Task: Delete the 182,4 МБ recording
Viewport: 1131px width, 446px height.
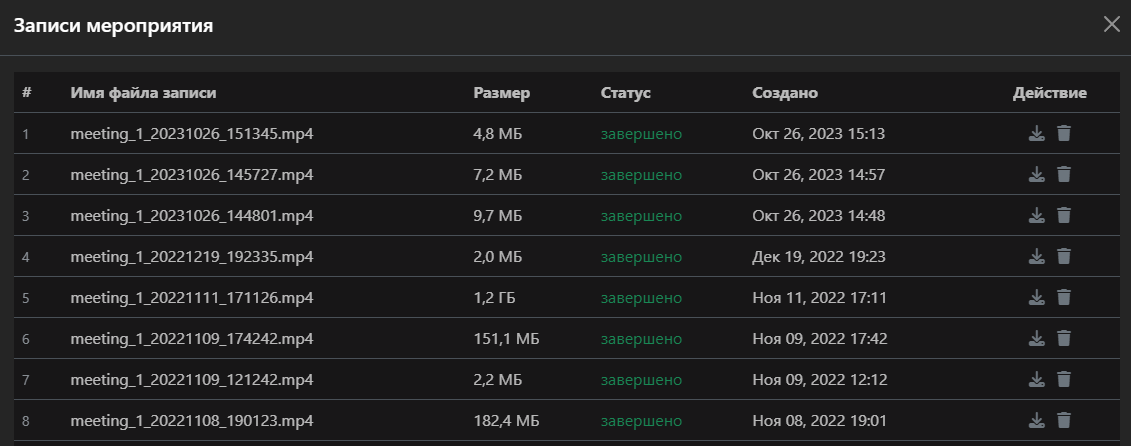Action: [x=1064, y=420]
